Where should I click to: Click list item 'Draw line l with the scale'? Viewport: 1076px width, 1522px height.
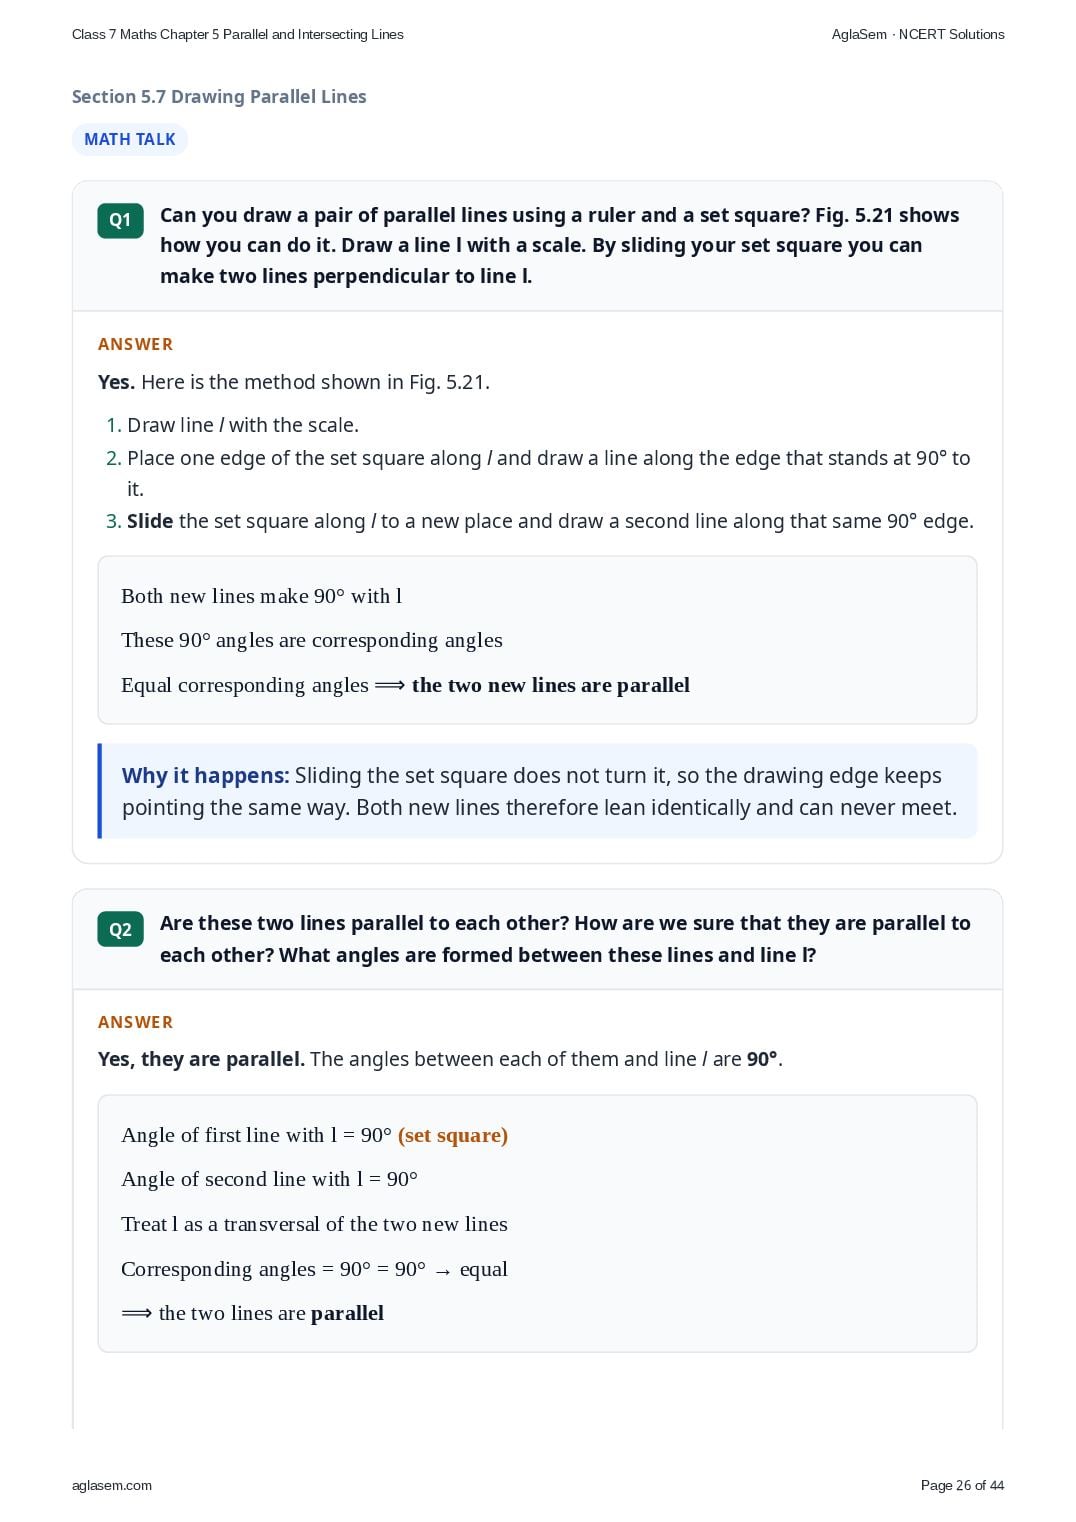click(243, 425)
